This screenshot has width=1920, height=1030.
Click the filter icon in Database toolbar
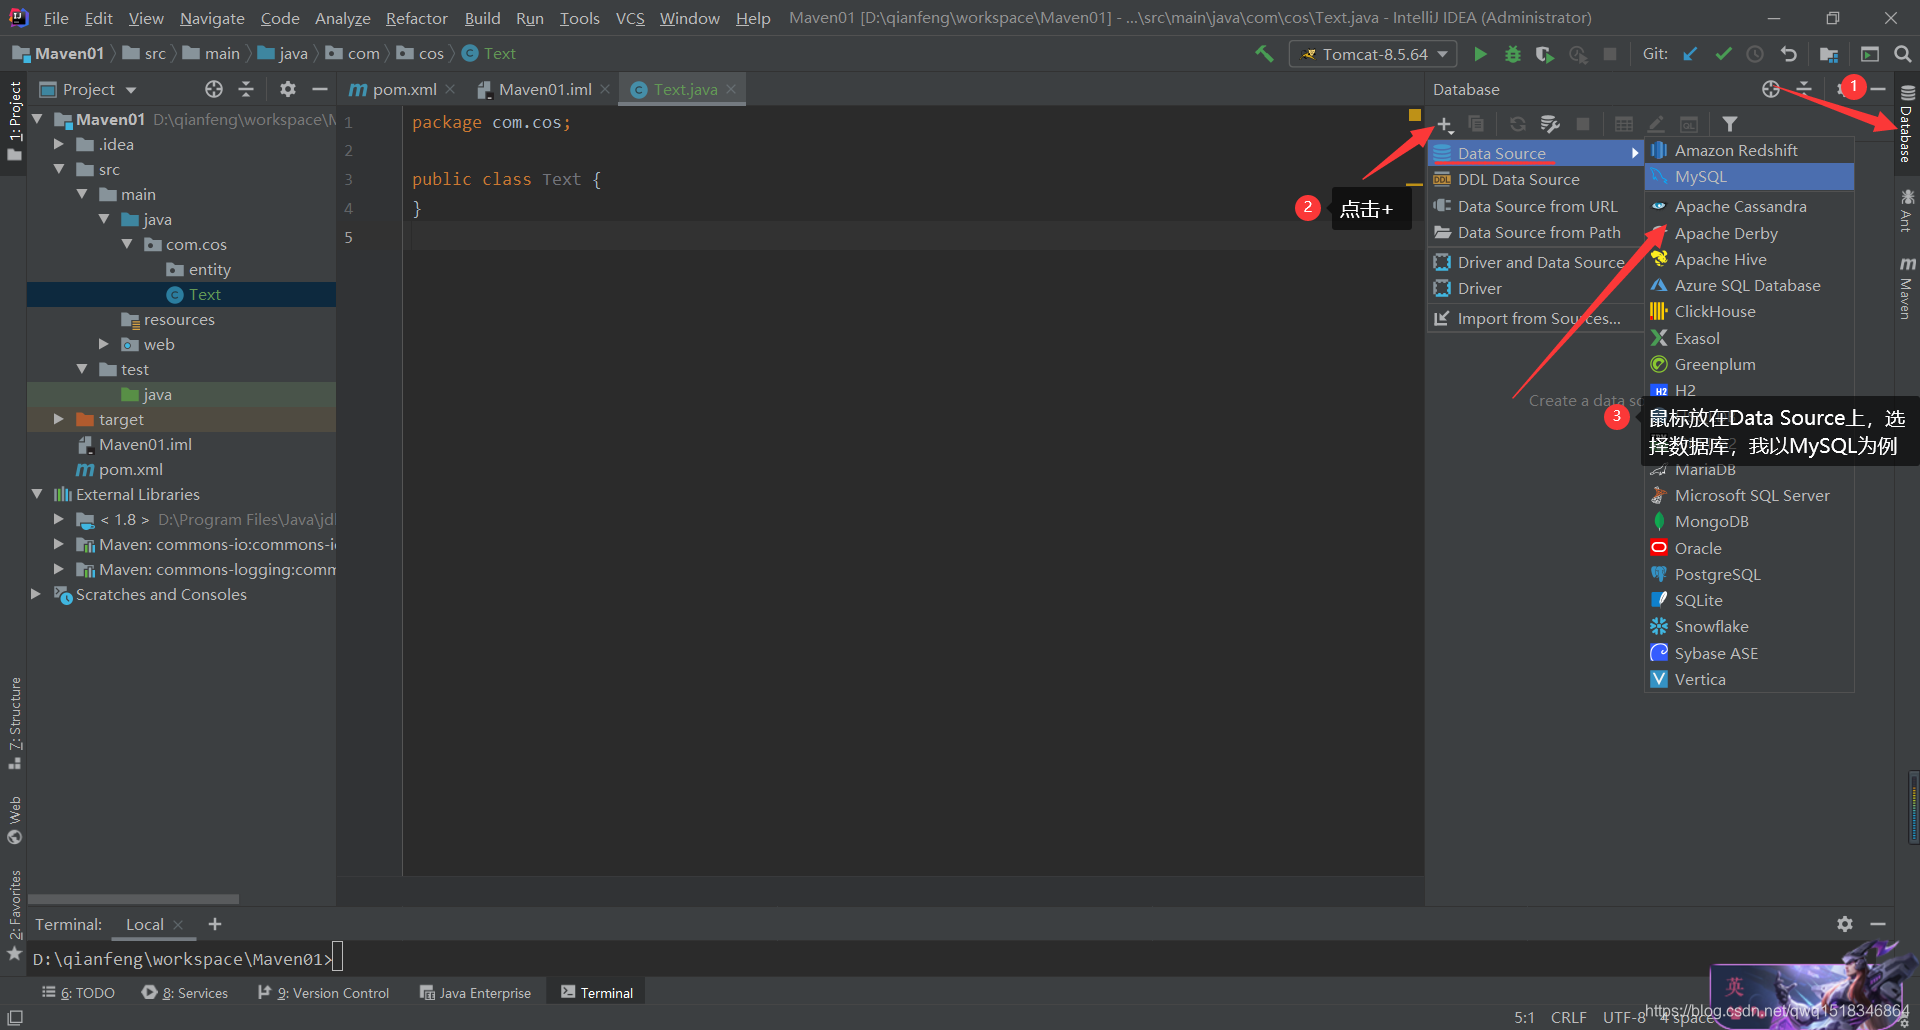pos(1730,124)
